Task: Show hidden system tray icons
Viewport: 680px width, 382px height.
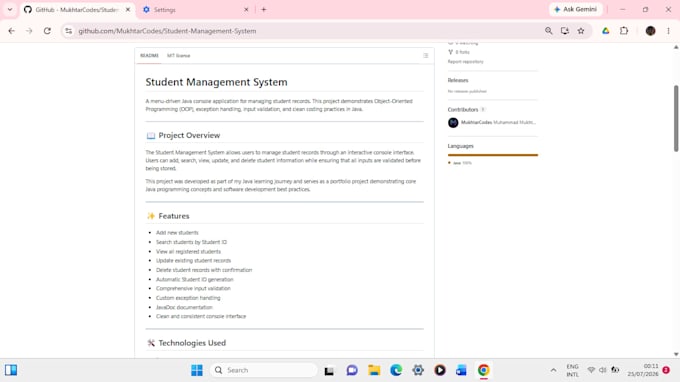Action: pyautogui.click(x=553, y=370)
